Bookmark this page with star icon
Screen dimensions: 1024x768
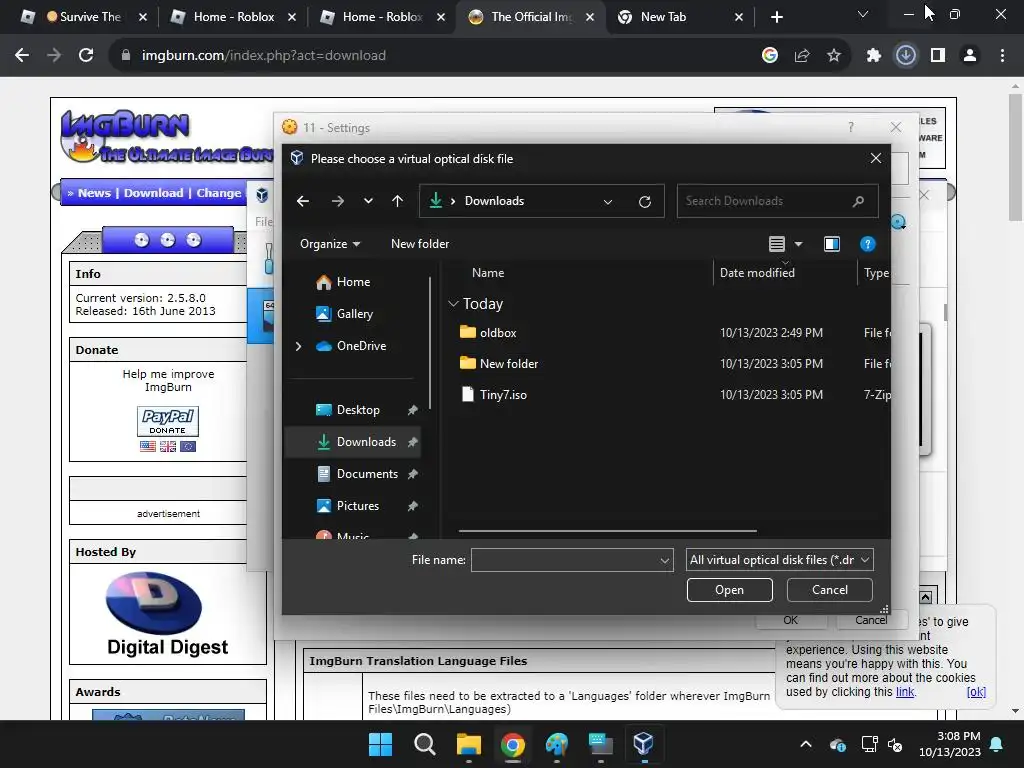tap(833, 56)
